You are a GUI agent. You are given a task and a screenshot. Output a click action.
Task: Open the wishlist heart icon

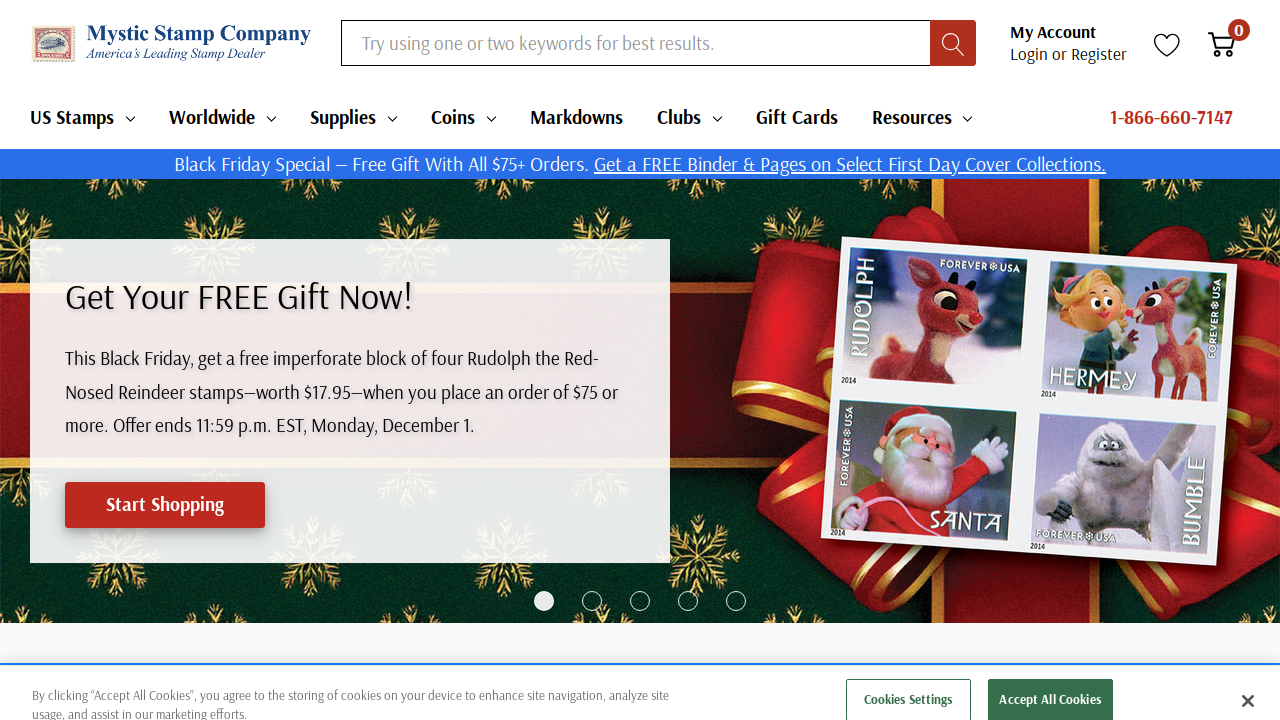1167,44
